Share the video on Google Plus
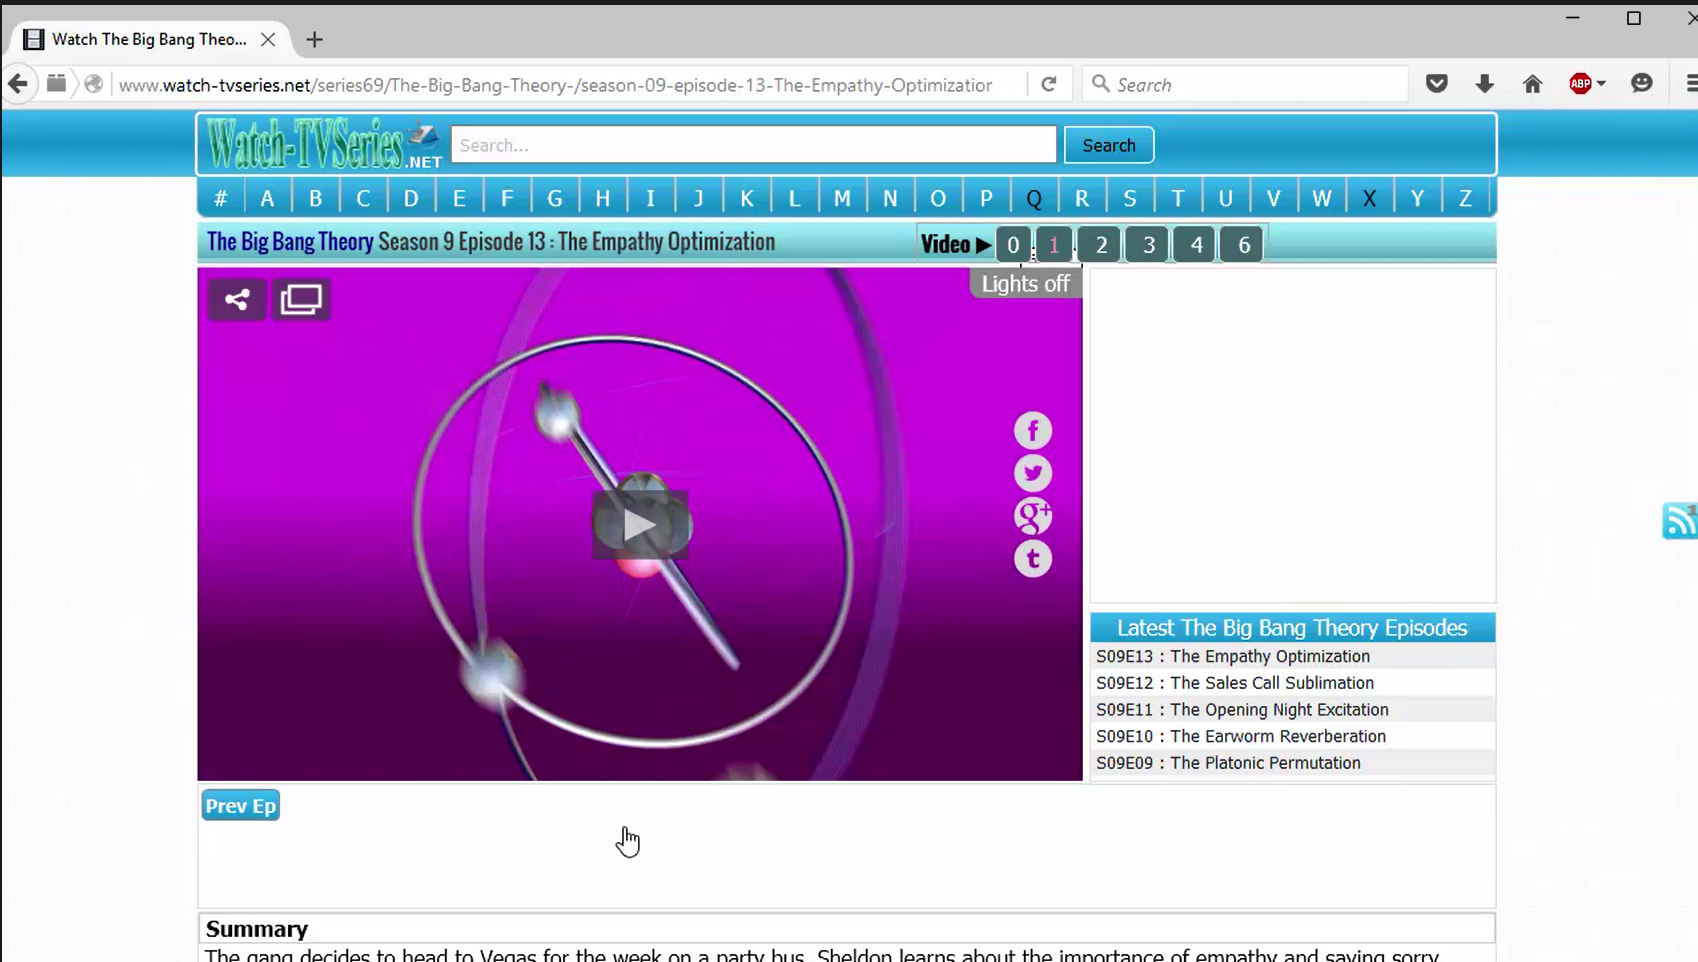This screenshot has width=1698, height=962. (1033, 516)
